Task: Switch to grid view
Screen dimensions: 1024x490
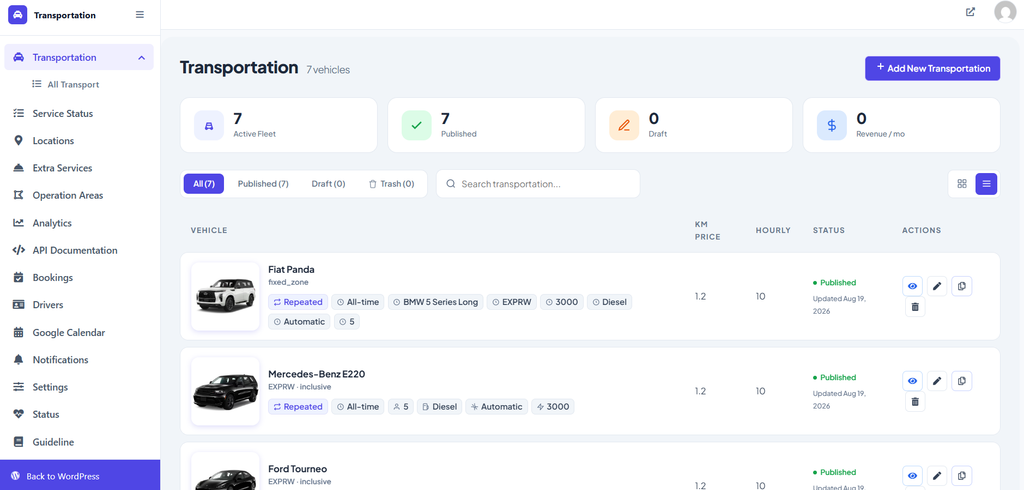Action: 962,184
